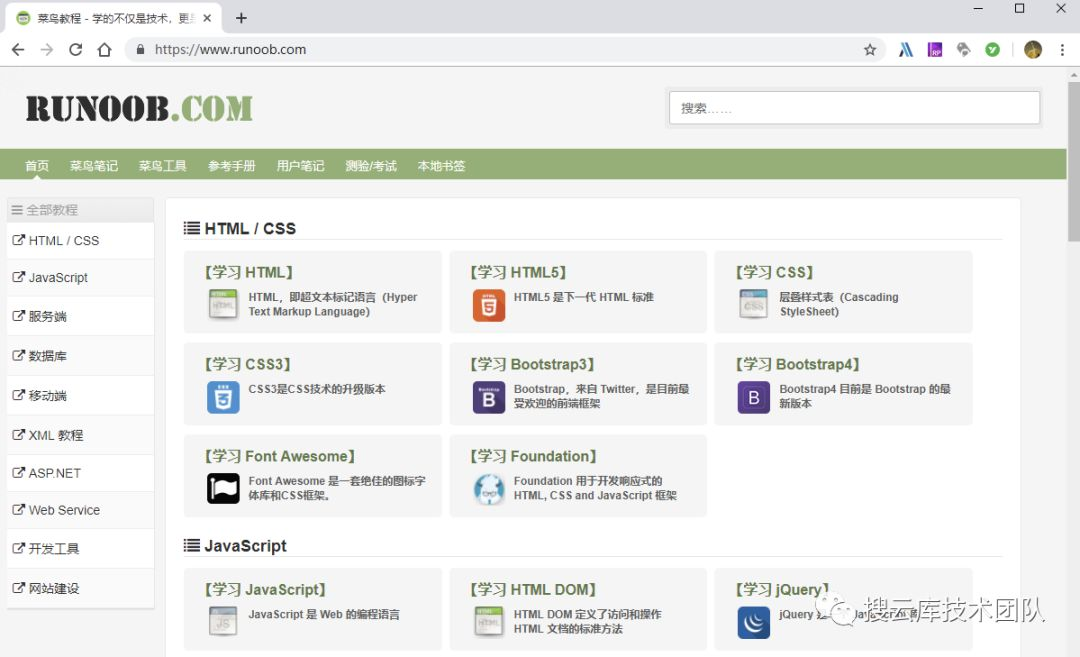Click the orange HTML5 shield icon
The width and height of the screenshot is (1080, 657).
[x=488, y=306]
